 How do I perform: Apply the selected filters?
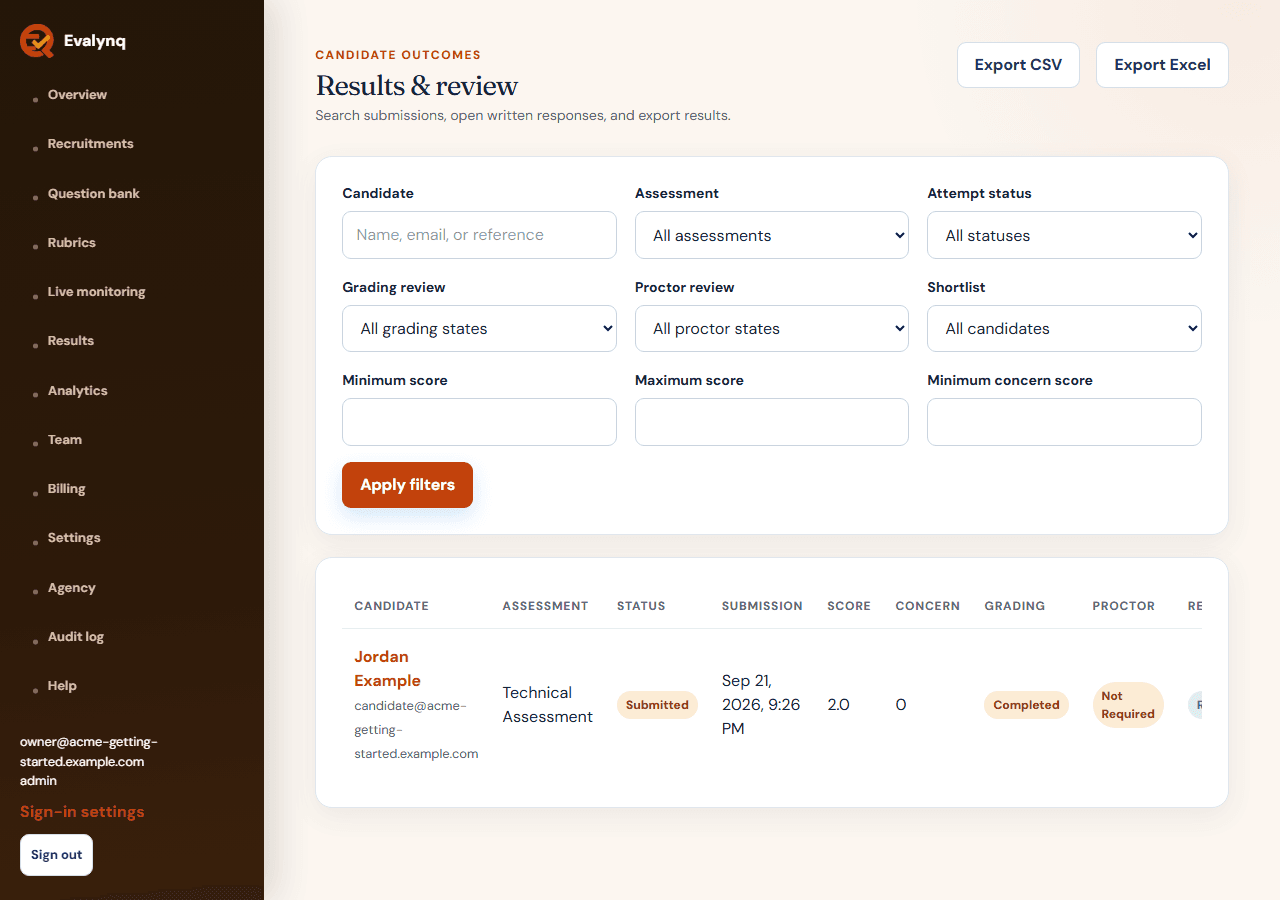point(407,485)
